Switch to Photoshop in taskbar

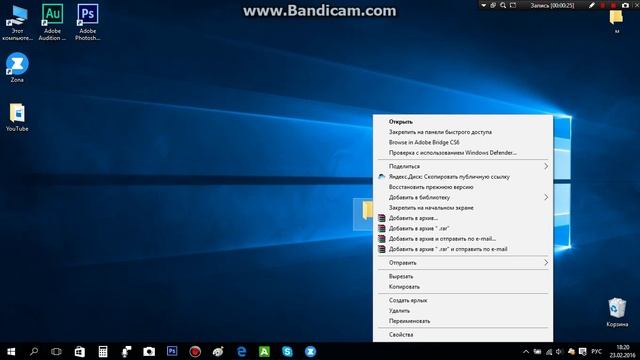tap(172, 351)
